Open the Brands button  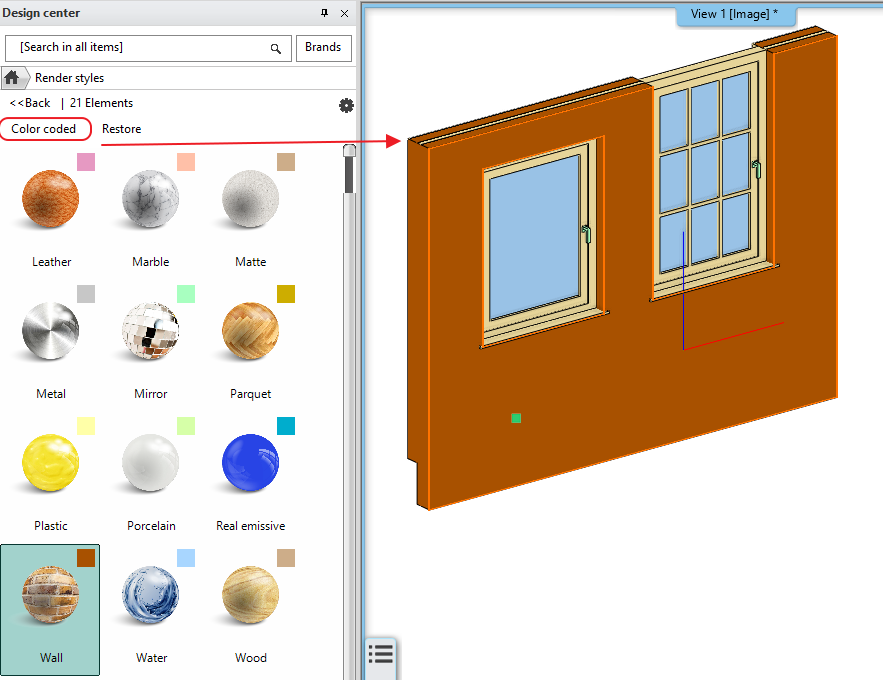pyautogui.click(x=324, y=48)
